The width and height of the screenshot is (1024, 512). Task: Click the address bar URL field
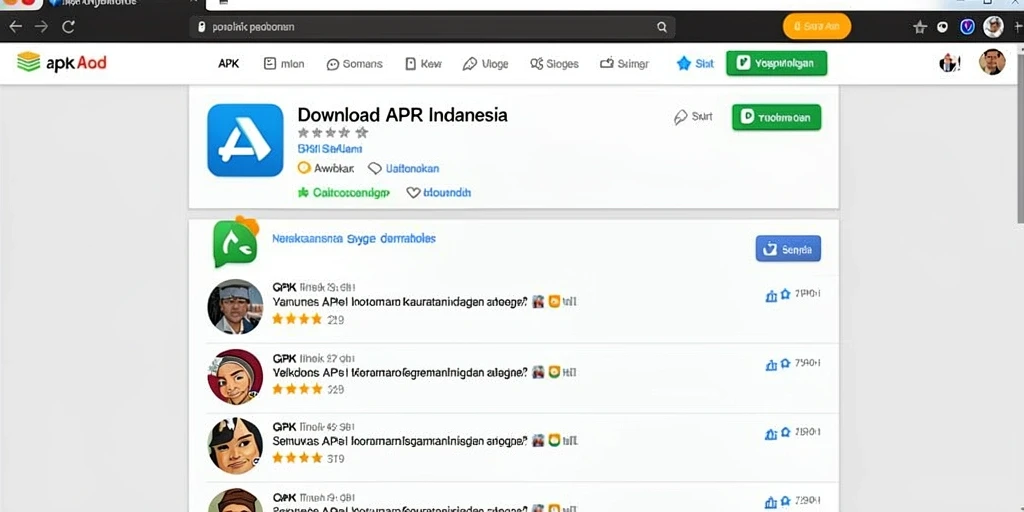coord(432,27)
